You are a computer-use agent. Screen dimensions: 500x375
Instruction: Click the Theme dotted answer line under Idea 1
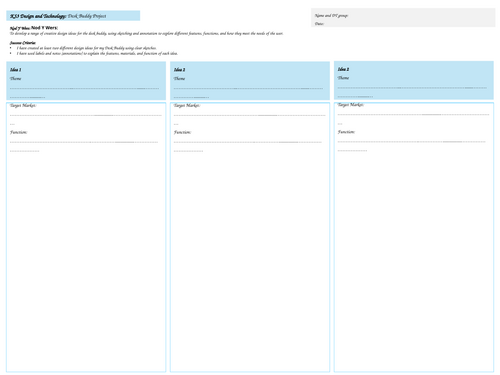click(84, 89)
